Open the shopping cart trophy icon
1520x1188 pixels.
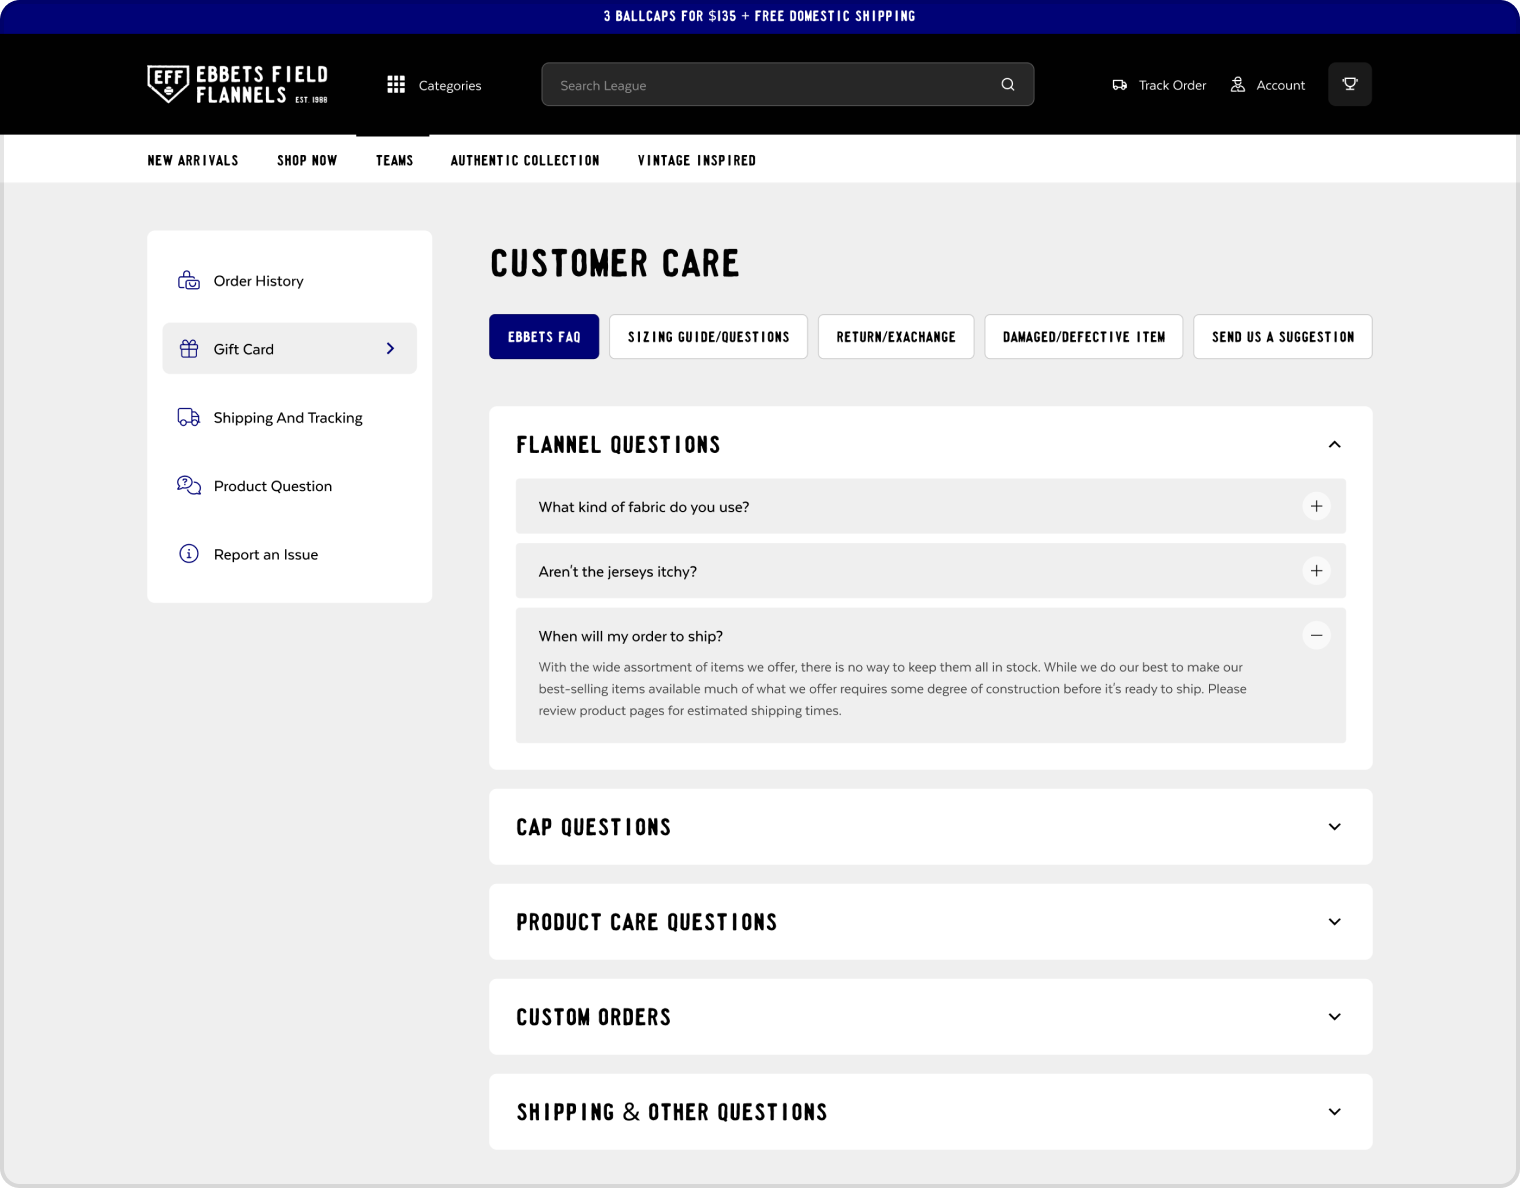click(1350, 85)
